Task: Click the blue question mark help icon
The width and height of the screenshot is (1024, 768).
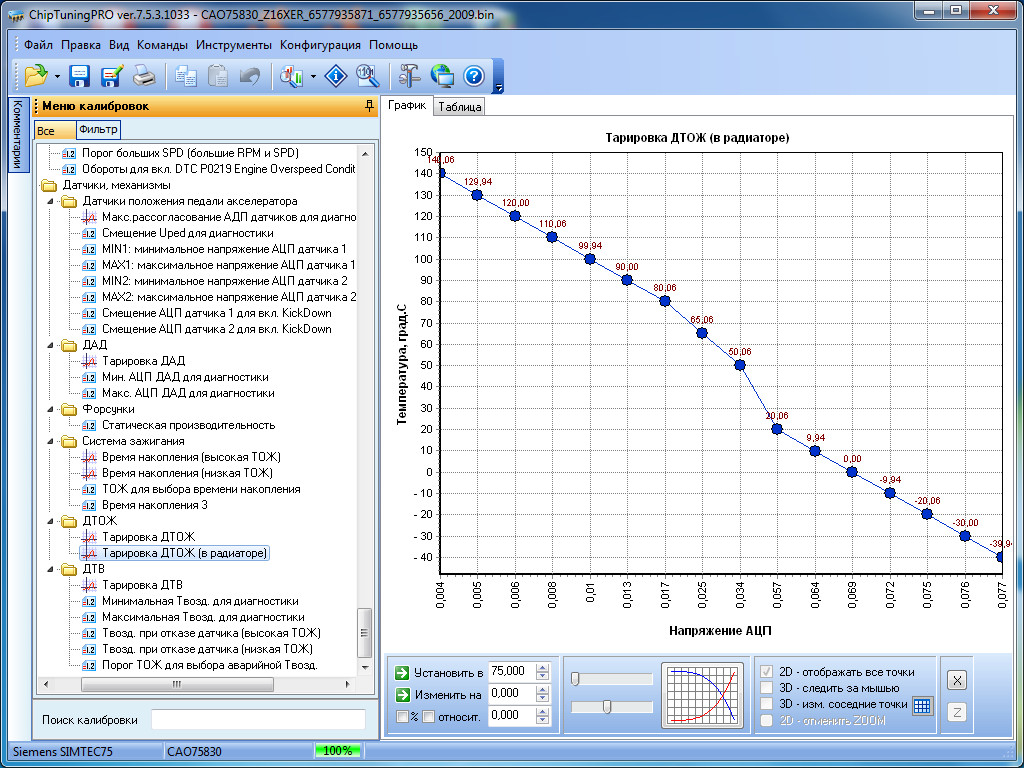Action: [473, 76]
